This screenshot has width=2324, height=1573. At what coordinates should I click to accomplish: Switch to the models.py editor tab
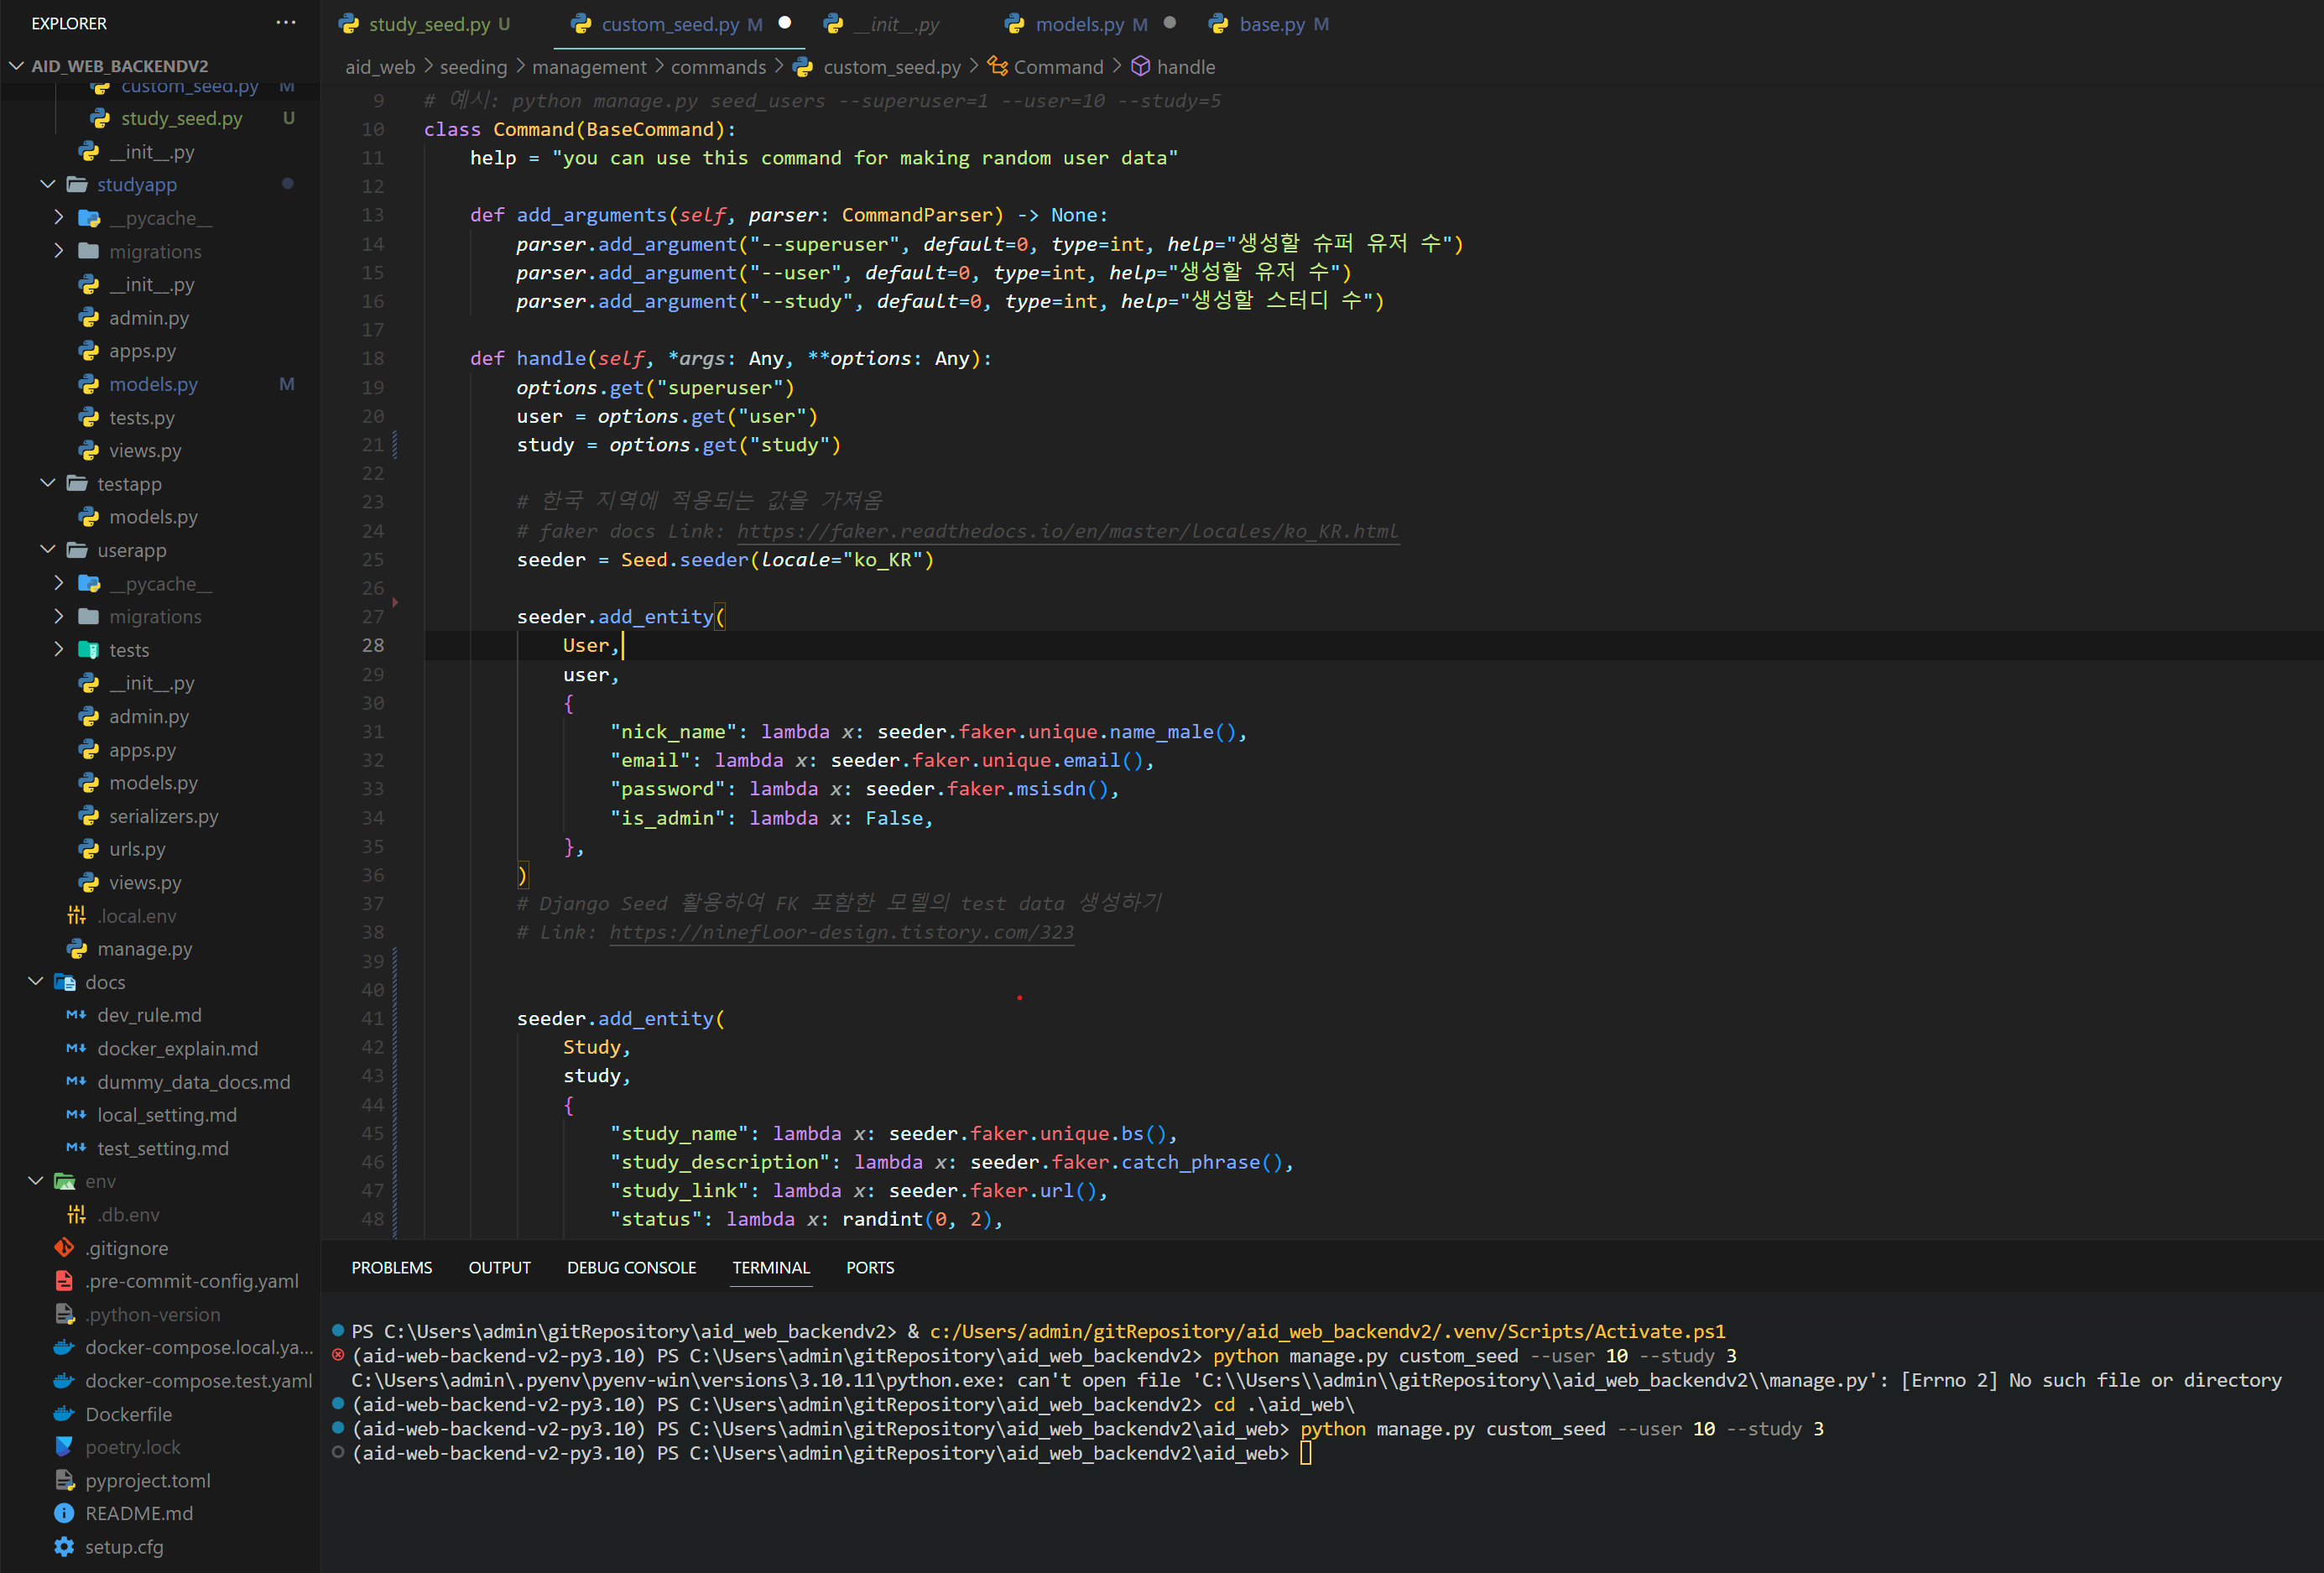(x=1078, y=24)
